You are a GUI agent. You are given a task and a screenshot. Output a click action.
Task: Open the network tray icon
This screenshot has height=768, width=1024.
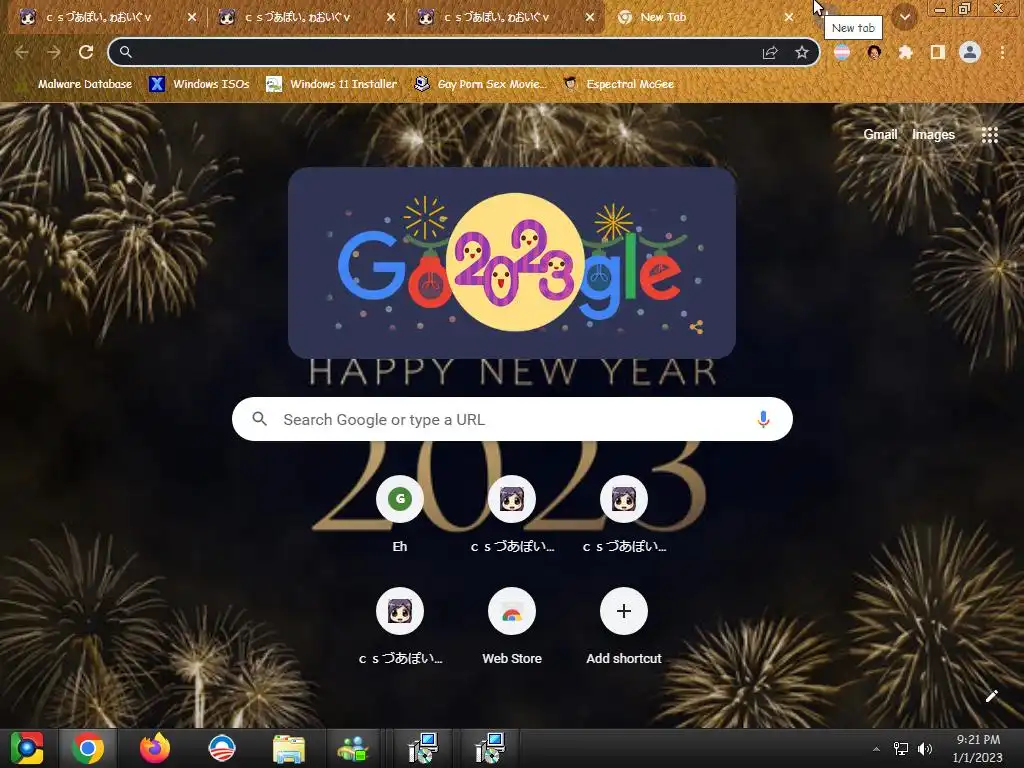click(x=901, y=749)
